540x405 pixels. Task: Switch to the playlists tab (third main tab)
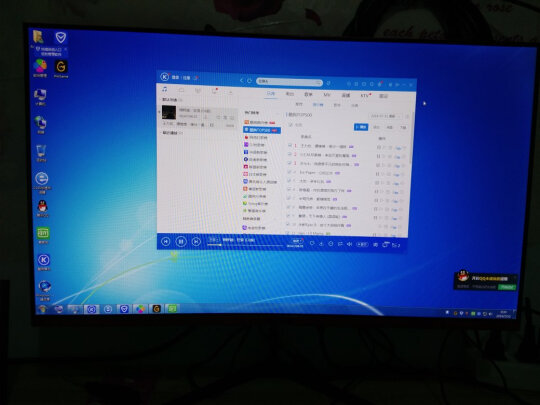click(x=308, y=94)
